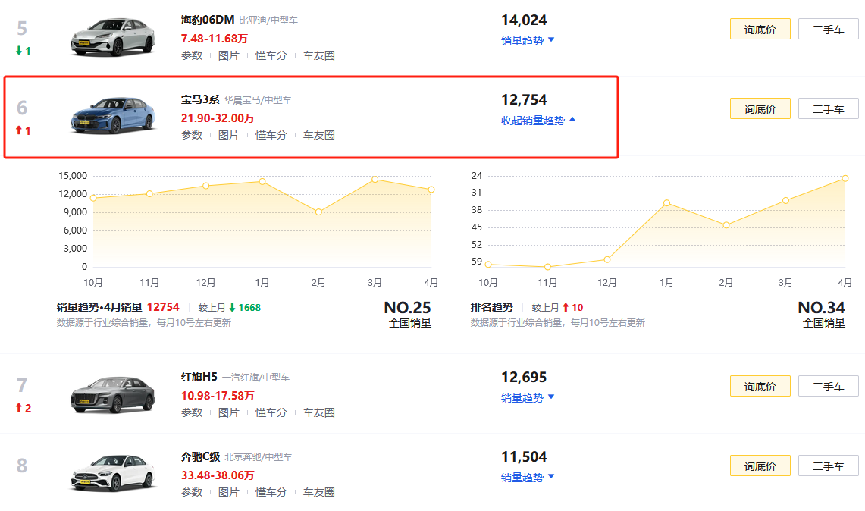Image resolution: width=865 pixels, height=511 pixels.
Task: Open 懂车分 link under 海豹06DM
Action: [x=271, y=55]
